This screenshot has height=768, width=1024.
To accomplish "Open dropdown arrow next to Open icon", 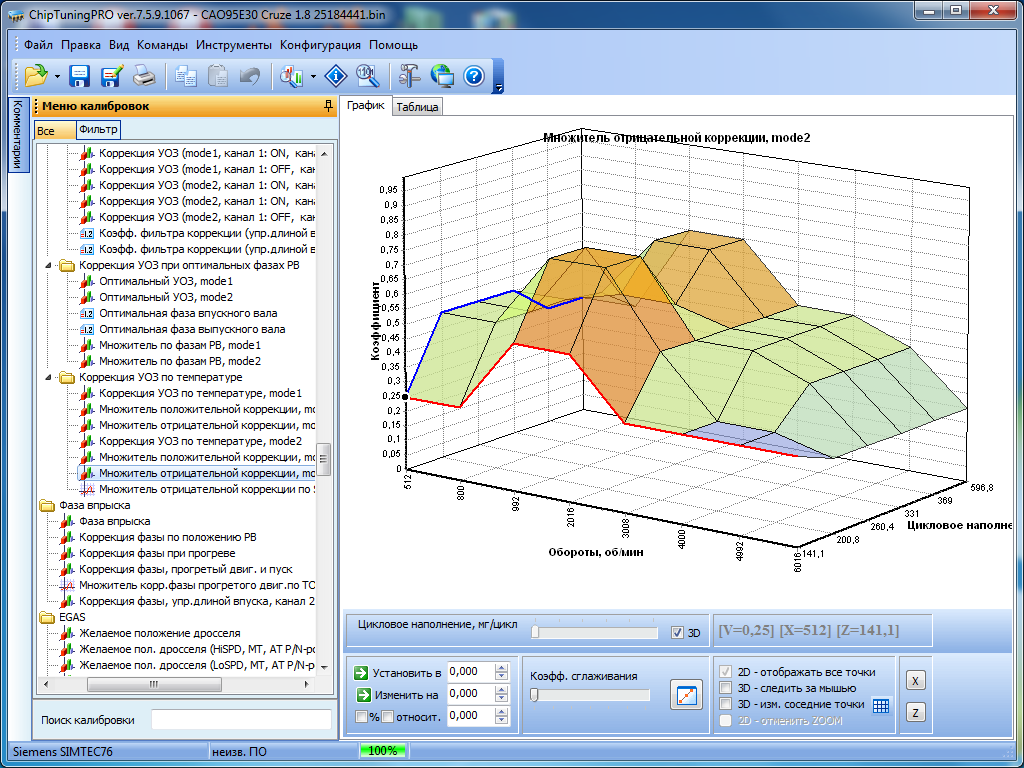I will [57, 76].
